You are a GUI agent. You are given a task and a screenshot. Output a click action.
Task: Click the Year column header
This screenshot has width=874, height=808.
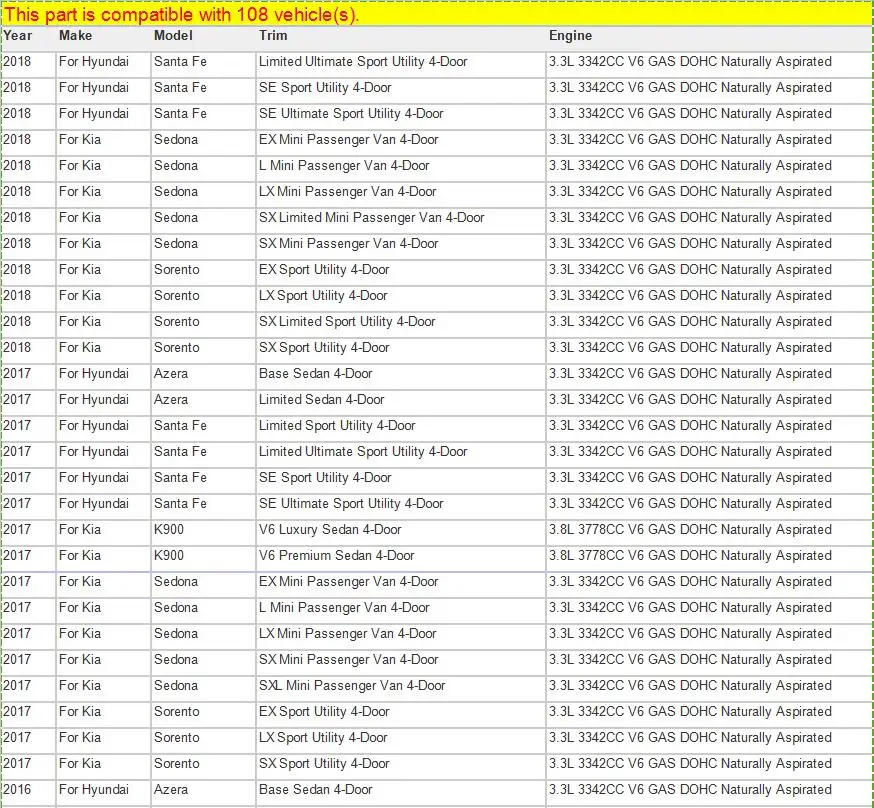17,36
